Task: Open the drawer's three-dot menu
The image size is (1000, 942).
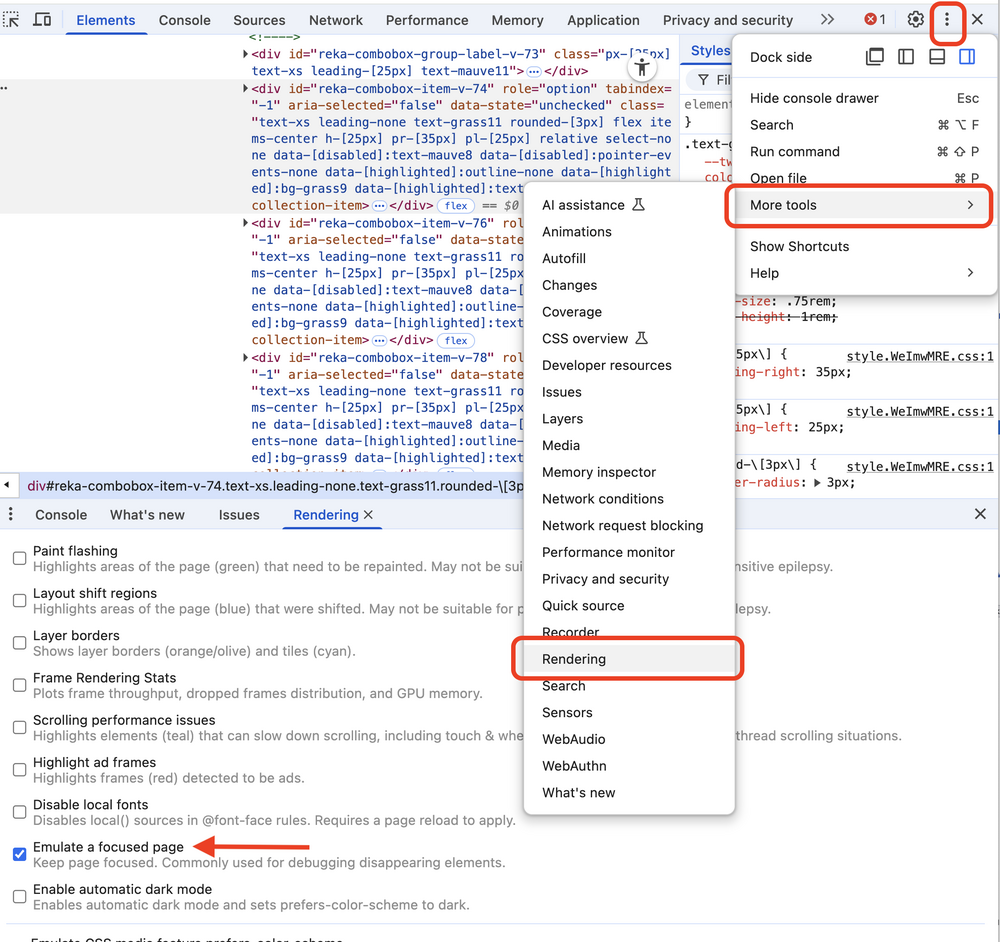Action: click(11, 515)
